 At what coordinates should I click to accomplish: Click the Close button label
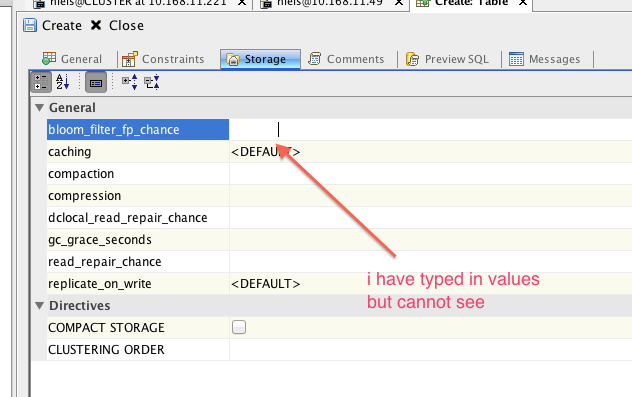(126, 26)
